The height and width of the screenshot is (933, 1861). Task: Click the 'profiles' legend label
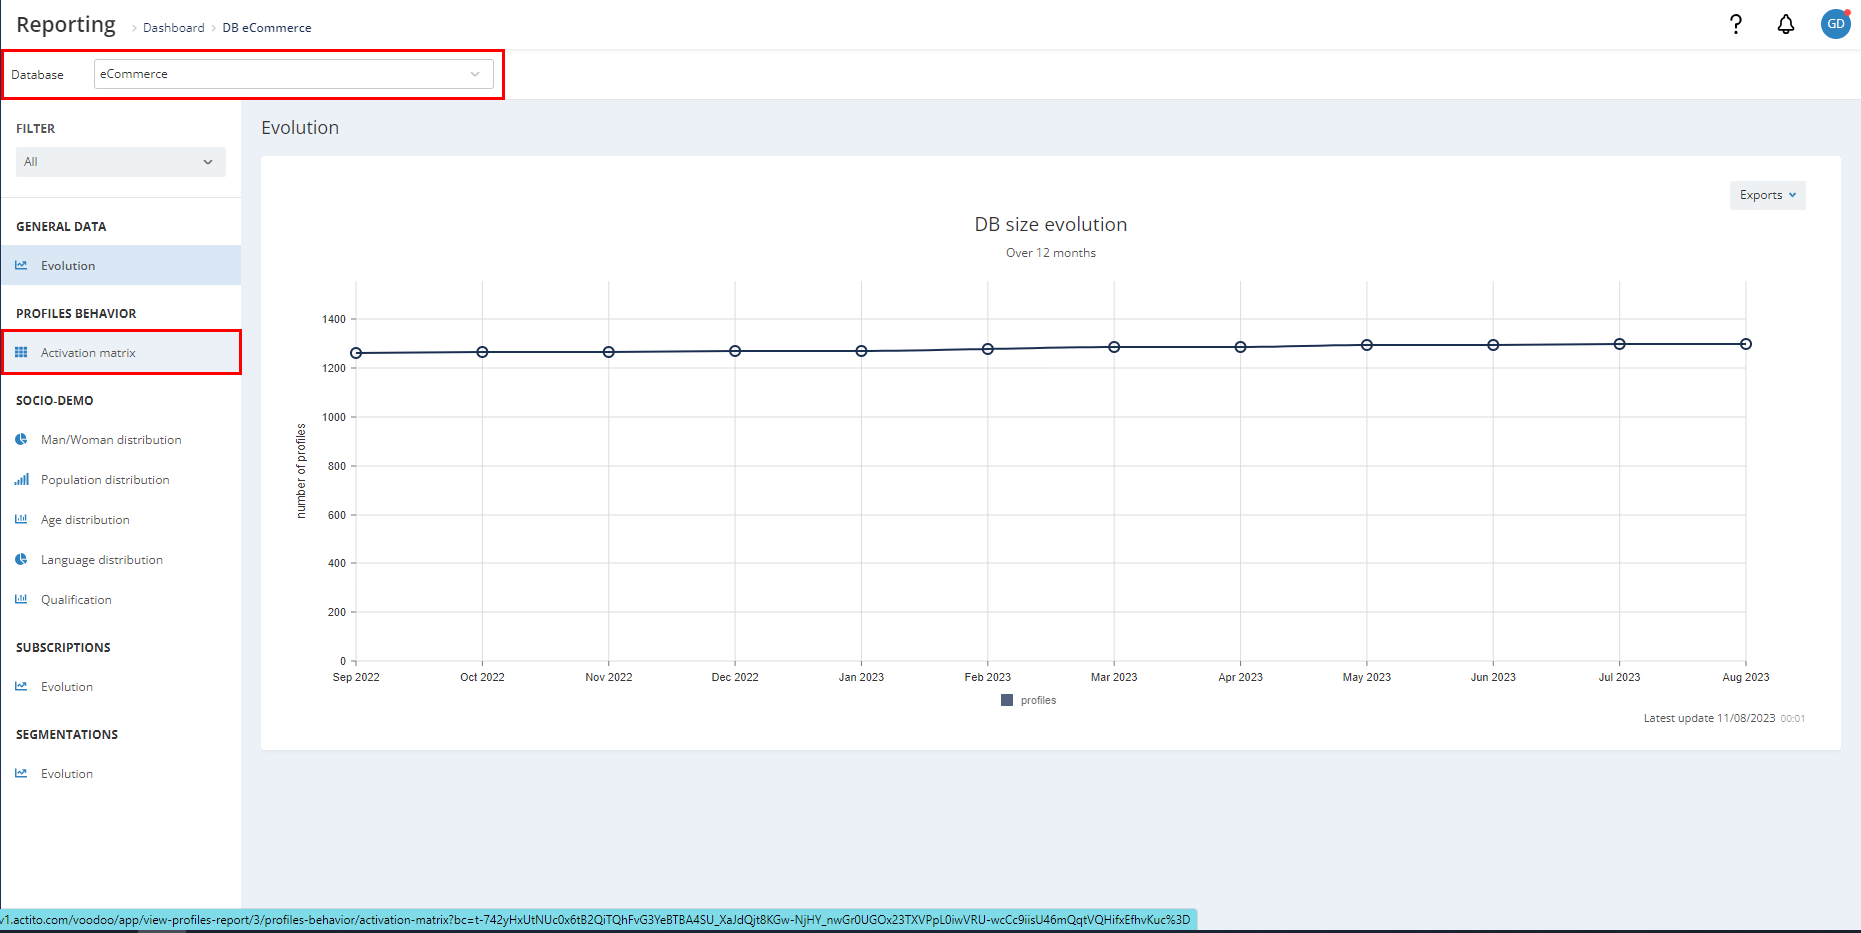1038,700
